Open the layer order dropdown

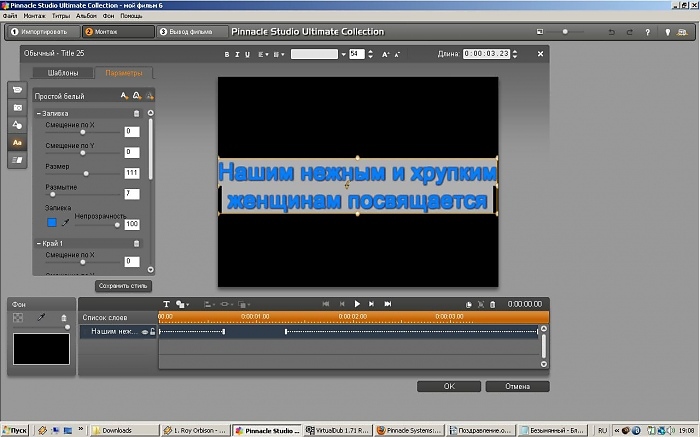[x=244, y=304]
